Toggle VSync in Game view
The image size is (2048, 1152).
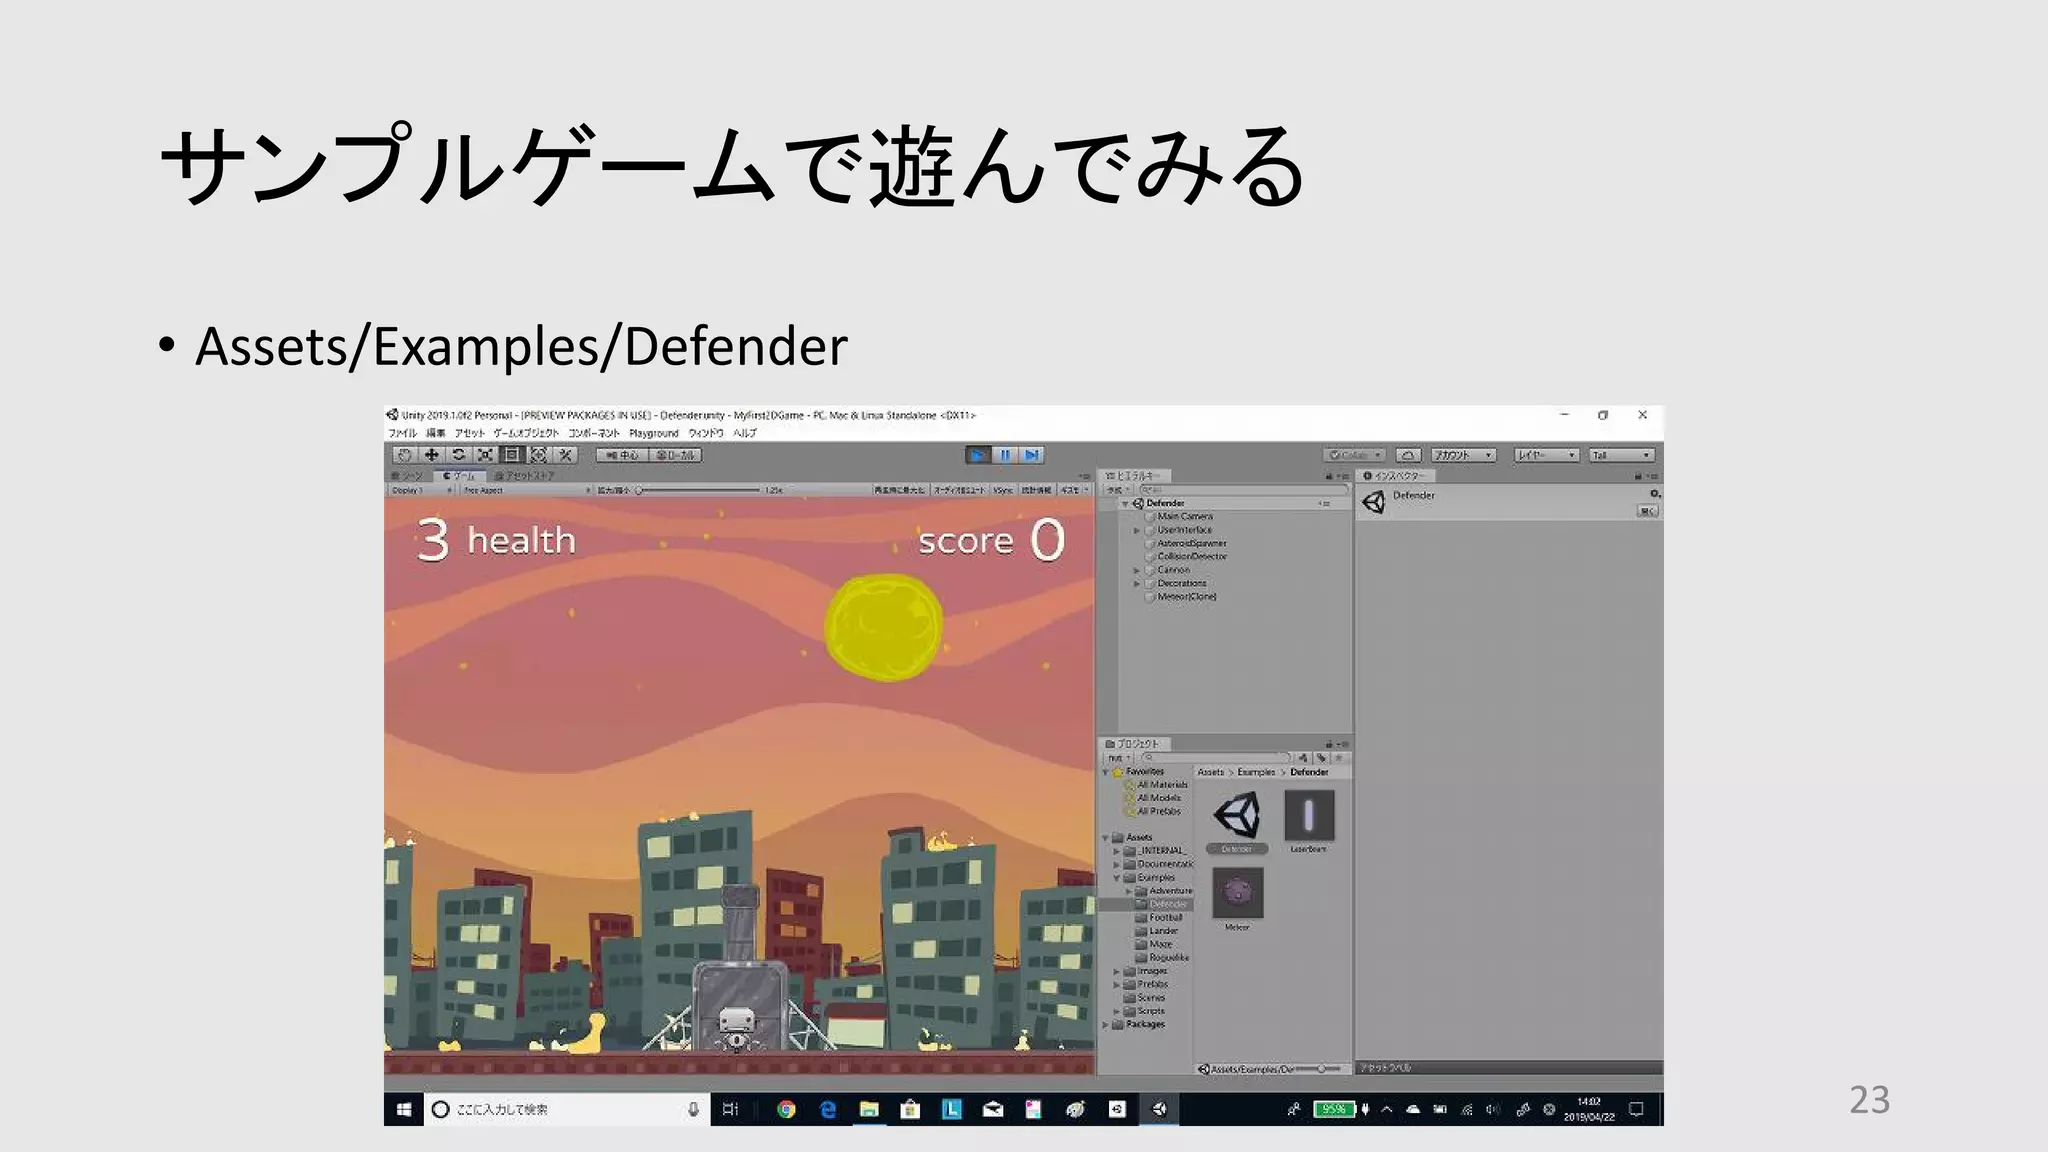click(x=1003, y=490)
